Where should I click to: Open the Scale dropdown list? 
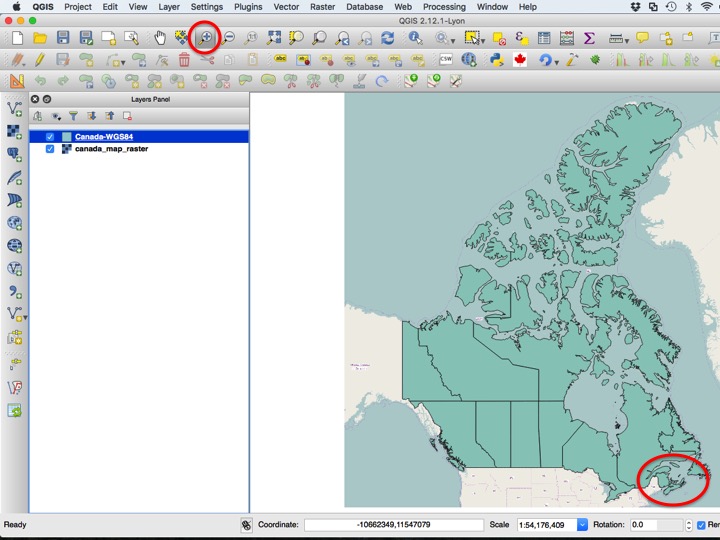tap(582, 524)
